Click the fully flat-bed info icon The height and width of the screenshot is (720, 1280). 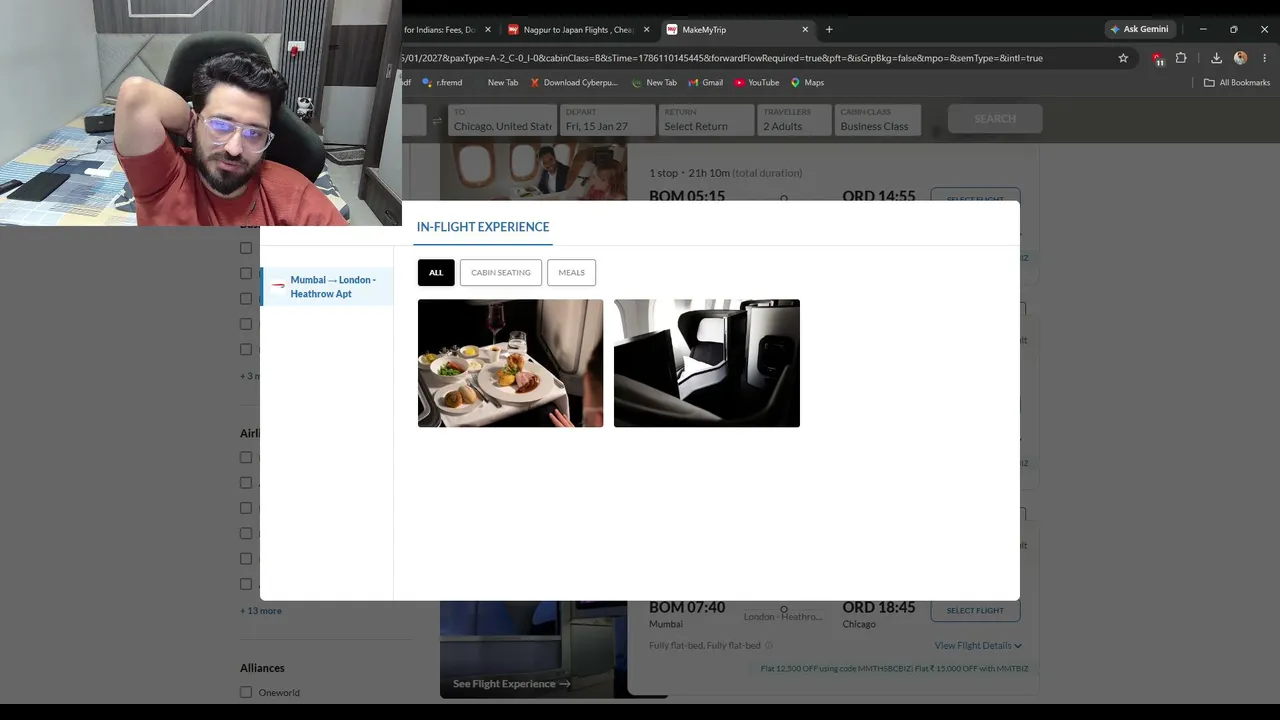(x=769, y=646)
